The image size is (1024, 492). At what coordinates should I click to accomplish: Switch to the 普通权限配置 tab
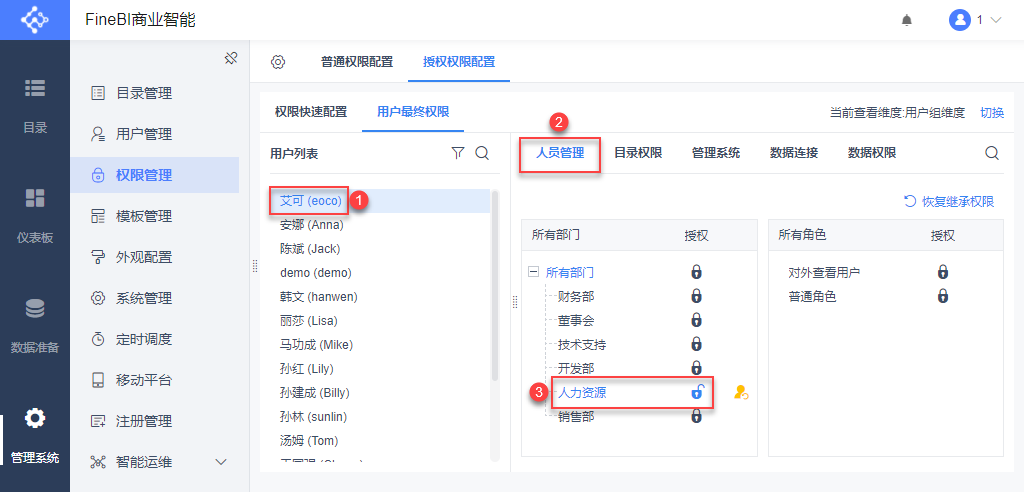[x=357, y=62]
